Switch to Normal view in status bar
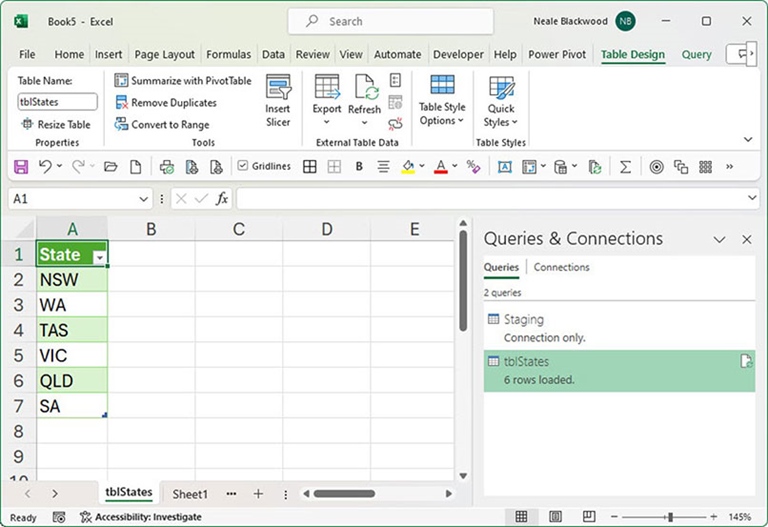768x527 pixels. point(521,516)
